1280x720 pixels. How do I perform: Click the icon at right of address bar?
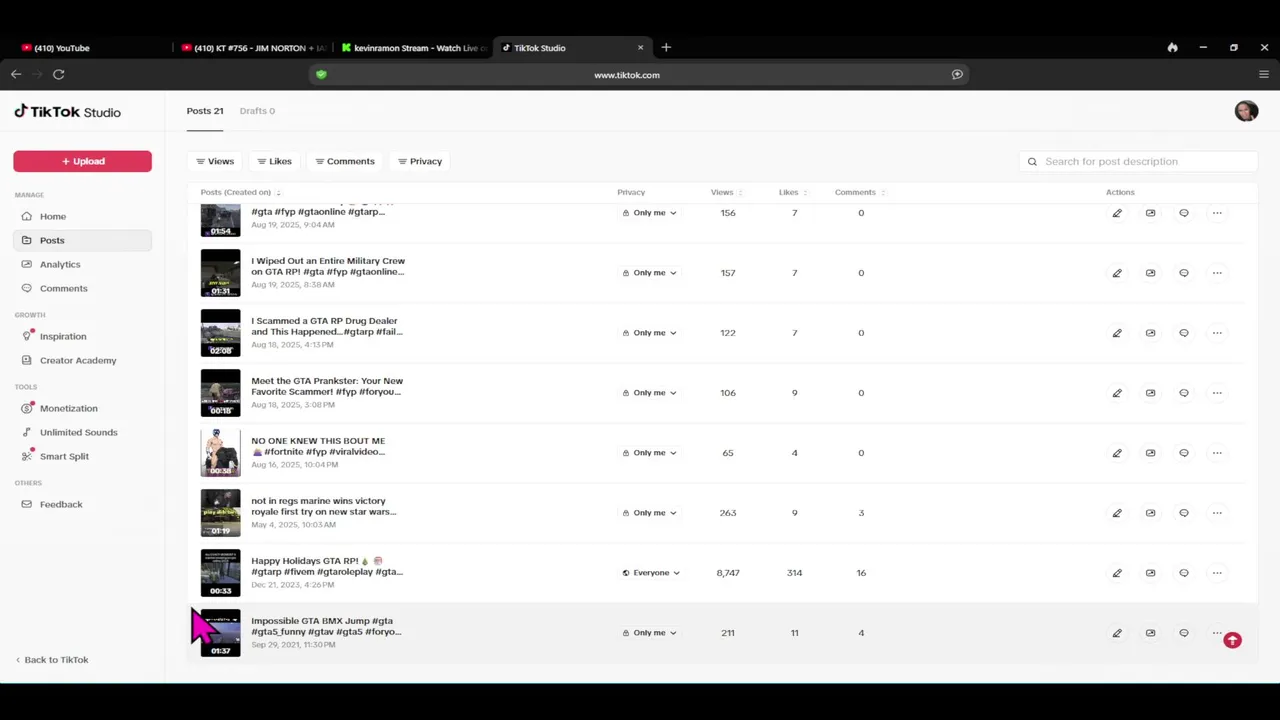(957, 74)
